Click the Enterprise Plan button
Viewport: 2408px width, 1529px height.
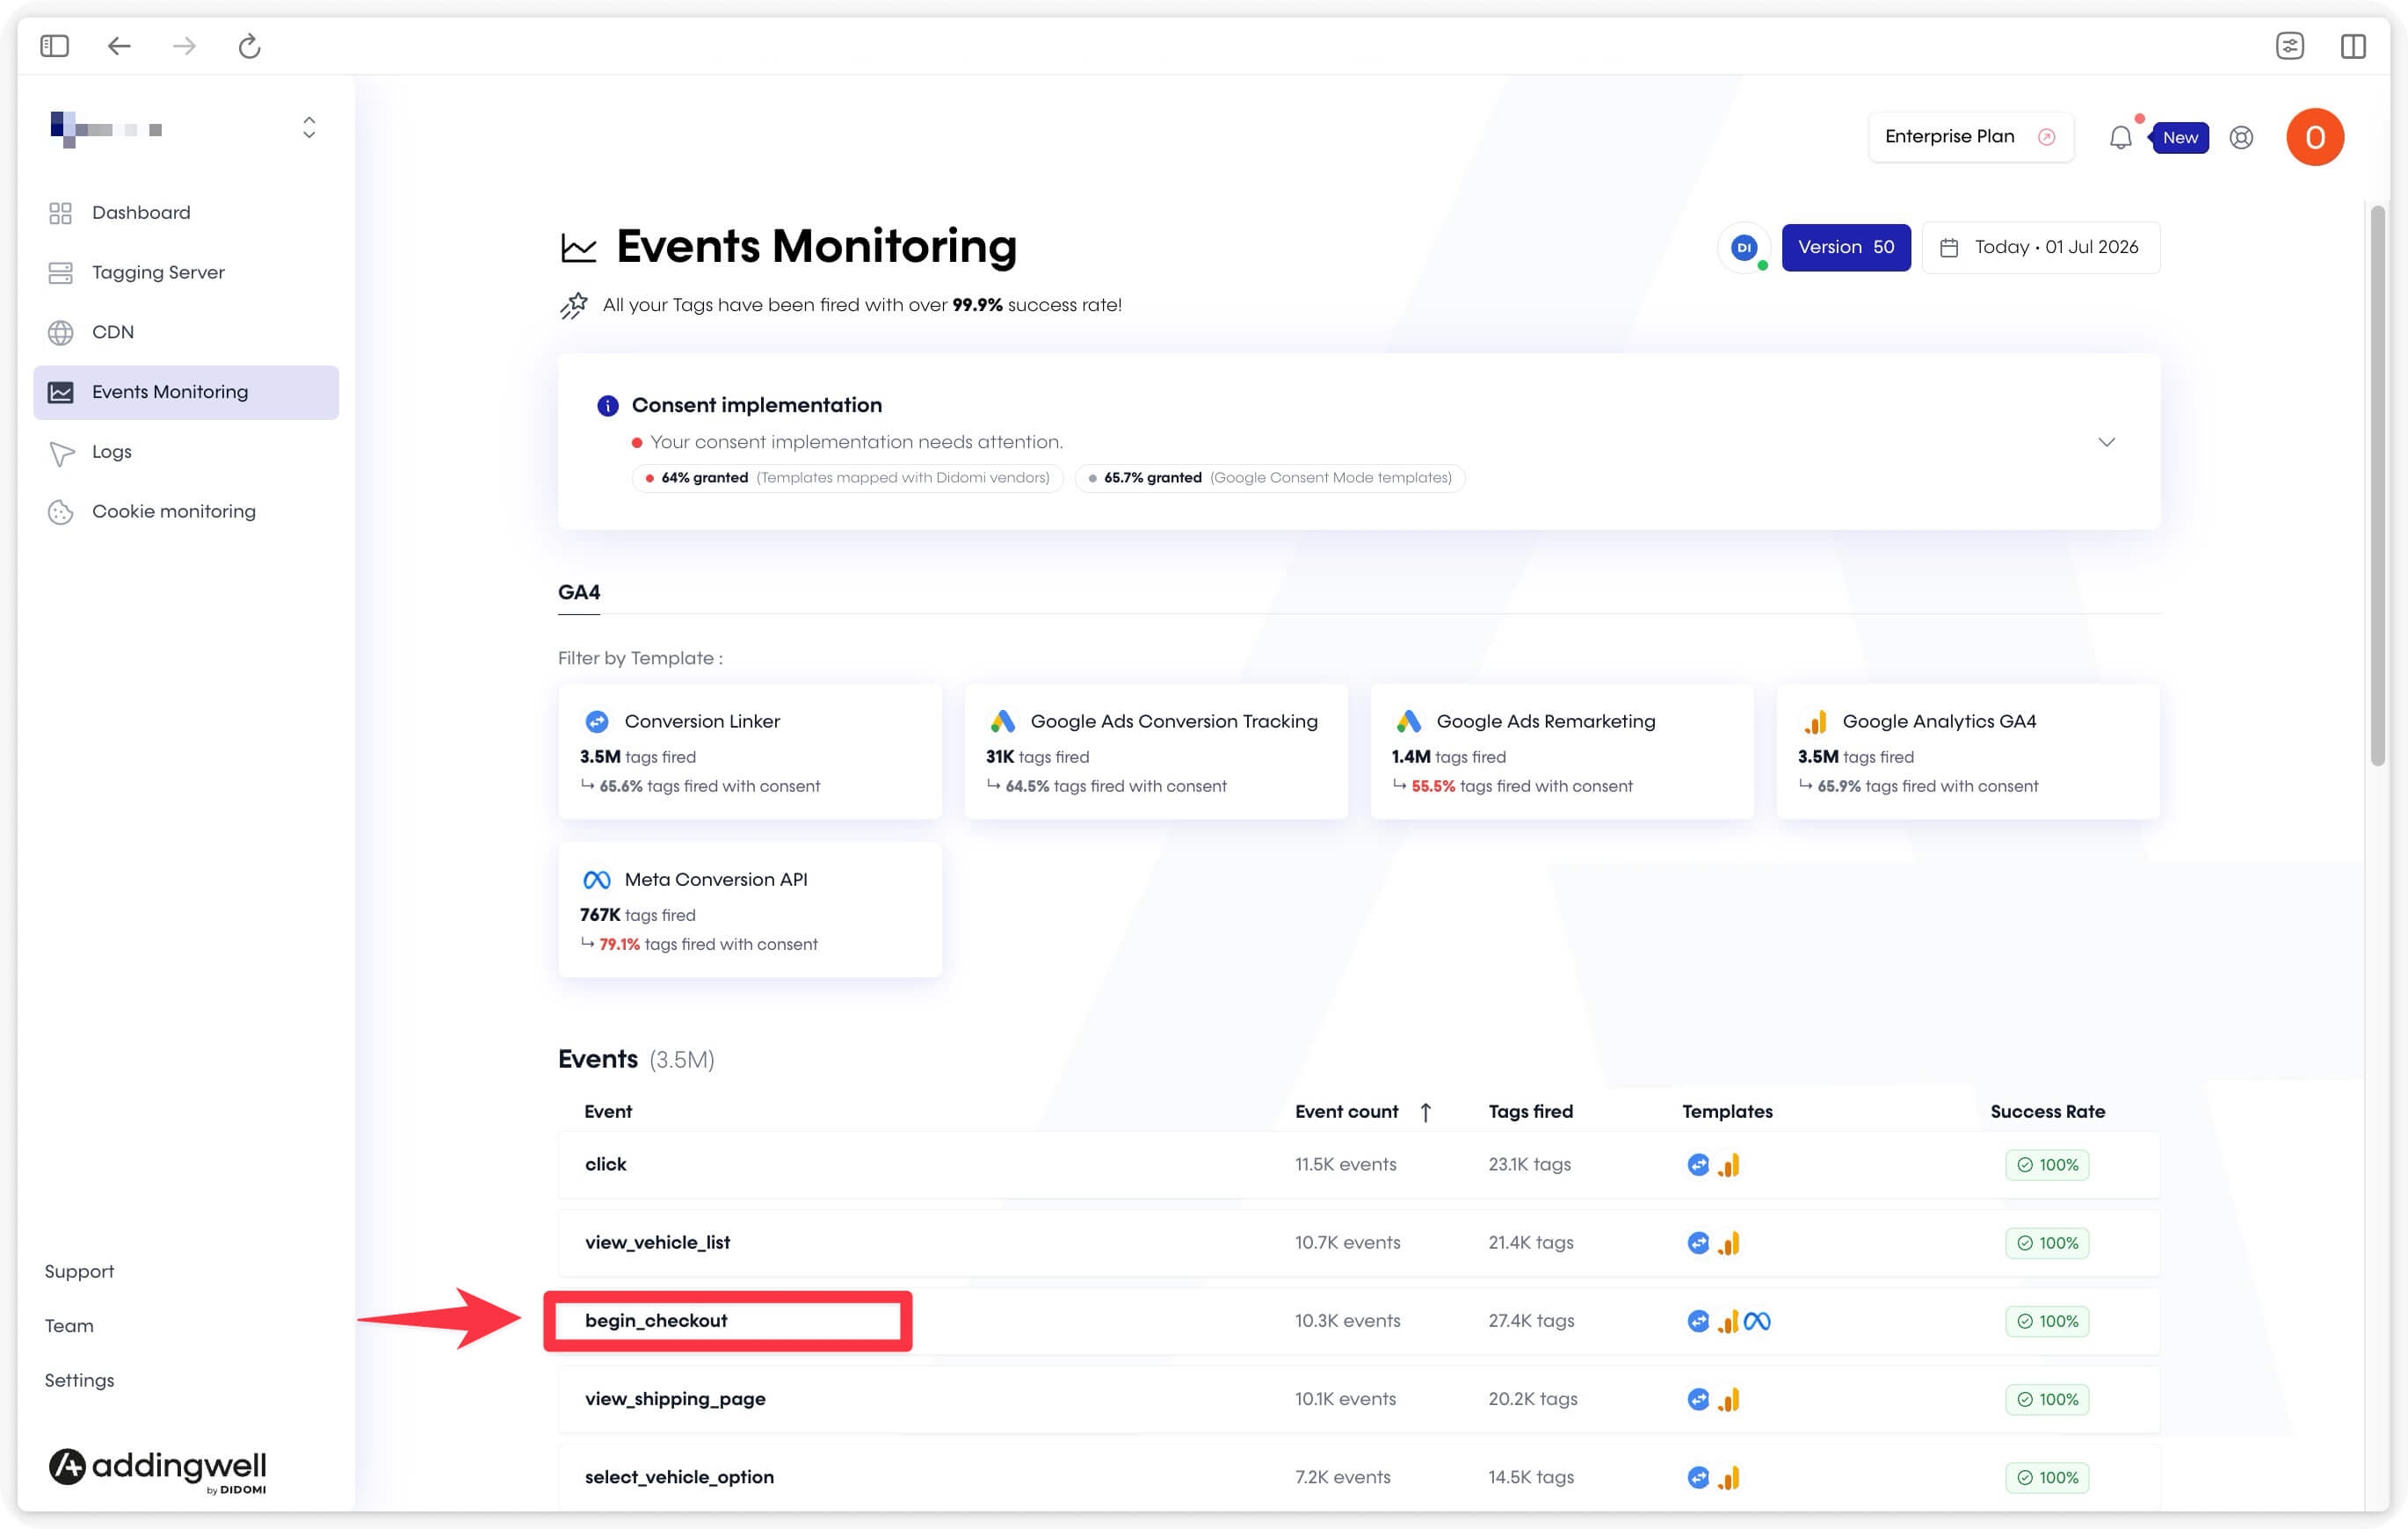click(1970, 136)
